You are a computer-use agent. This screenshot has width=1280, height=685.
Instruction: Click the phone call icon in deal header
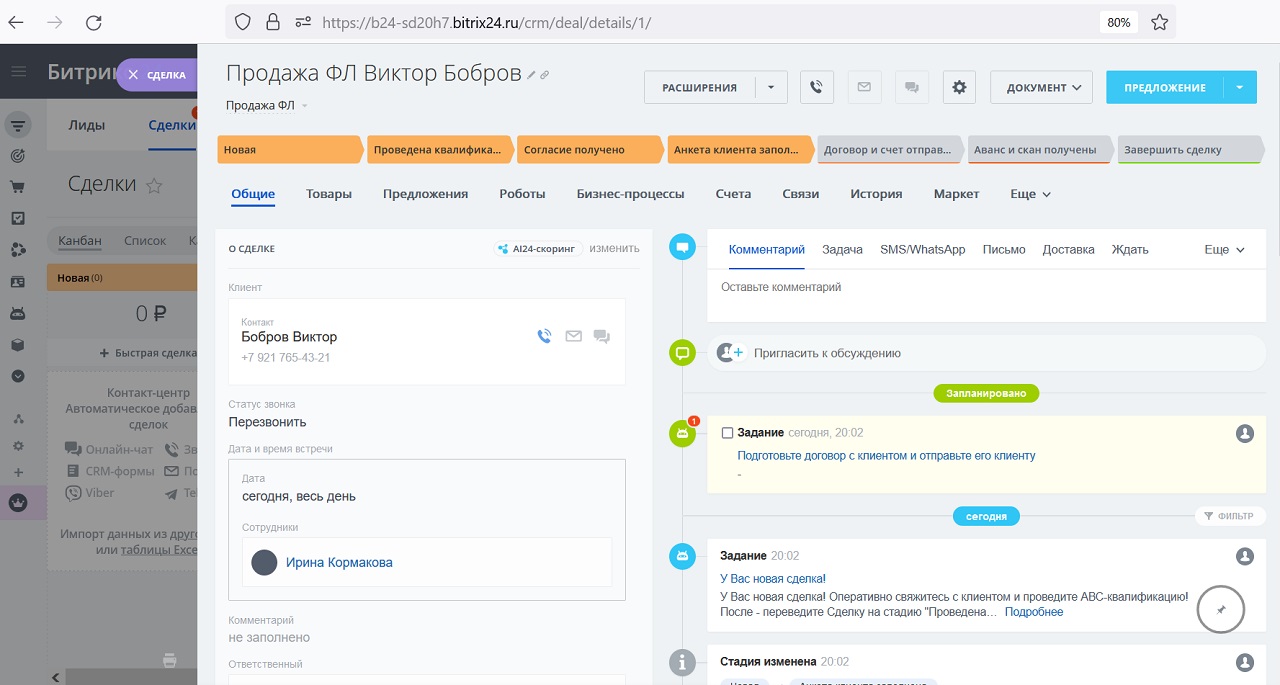click(816, 87)
